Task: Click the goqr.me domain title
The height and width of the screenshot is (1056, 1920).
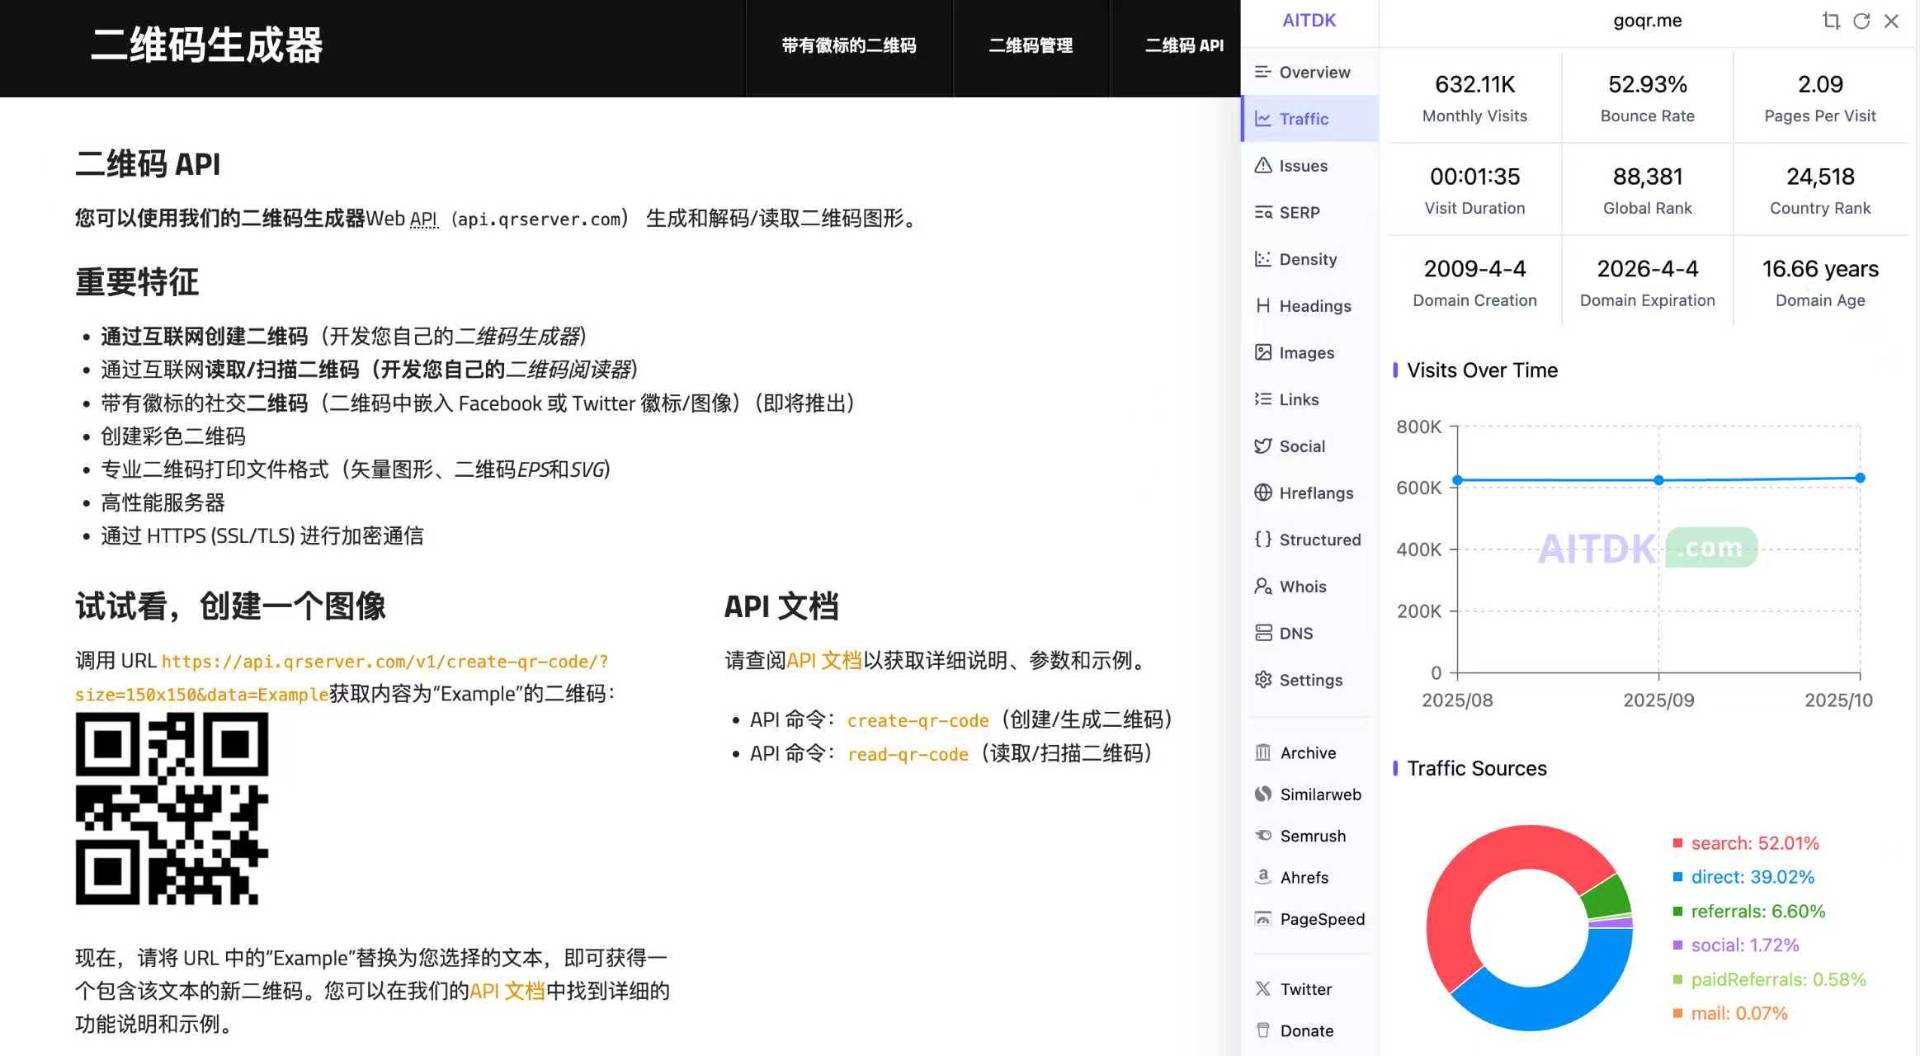Action: (1647, 20)
